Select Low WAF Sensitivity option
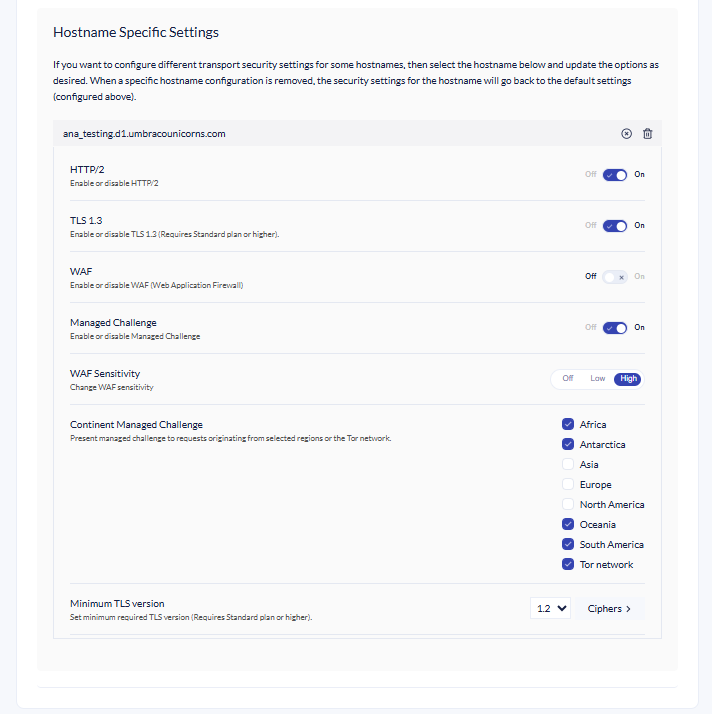712x714 pixels. click(x=597, y=379)
